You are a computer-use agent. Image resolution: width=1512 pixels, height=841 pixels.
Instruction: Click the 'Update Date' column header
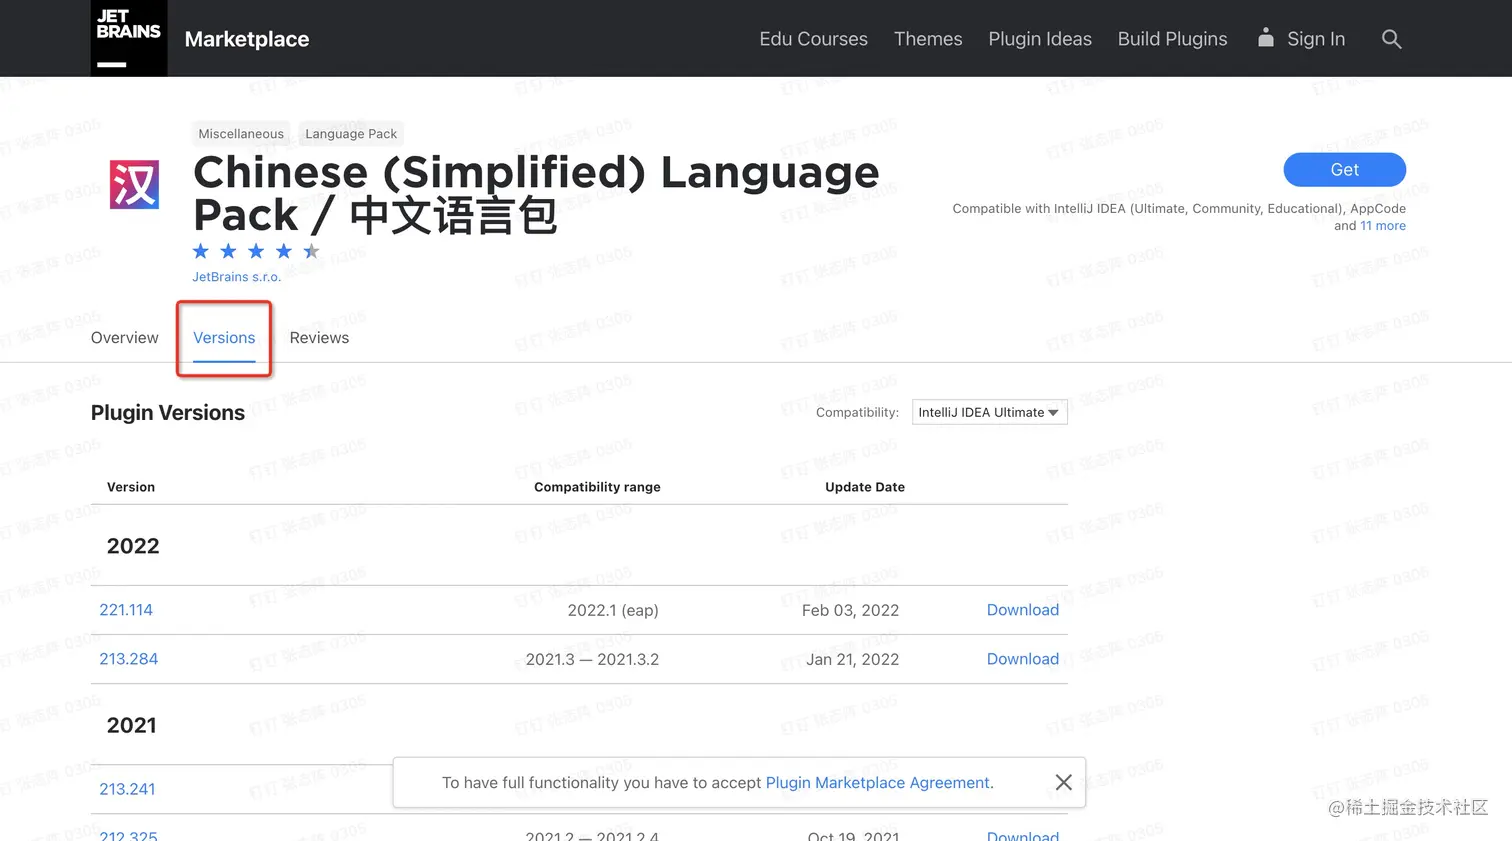pyautogui.click(x=865, y=487)
